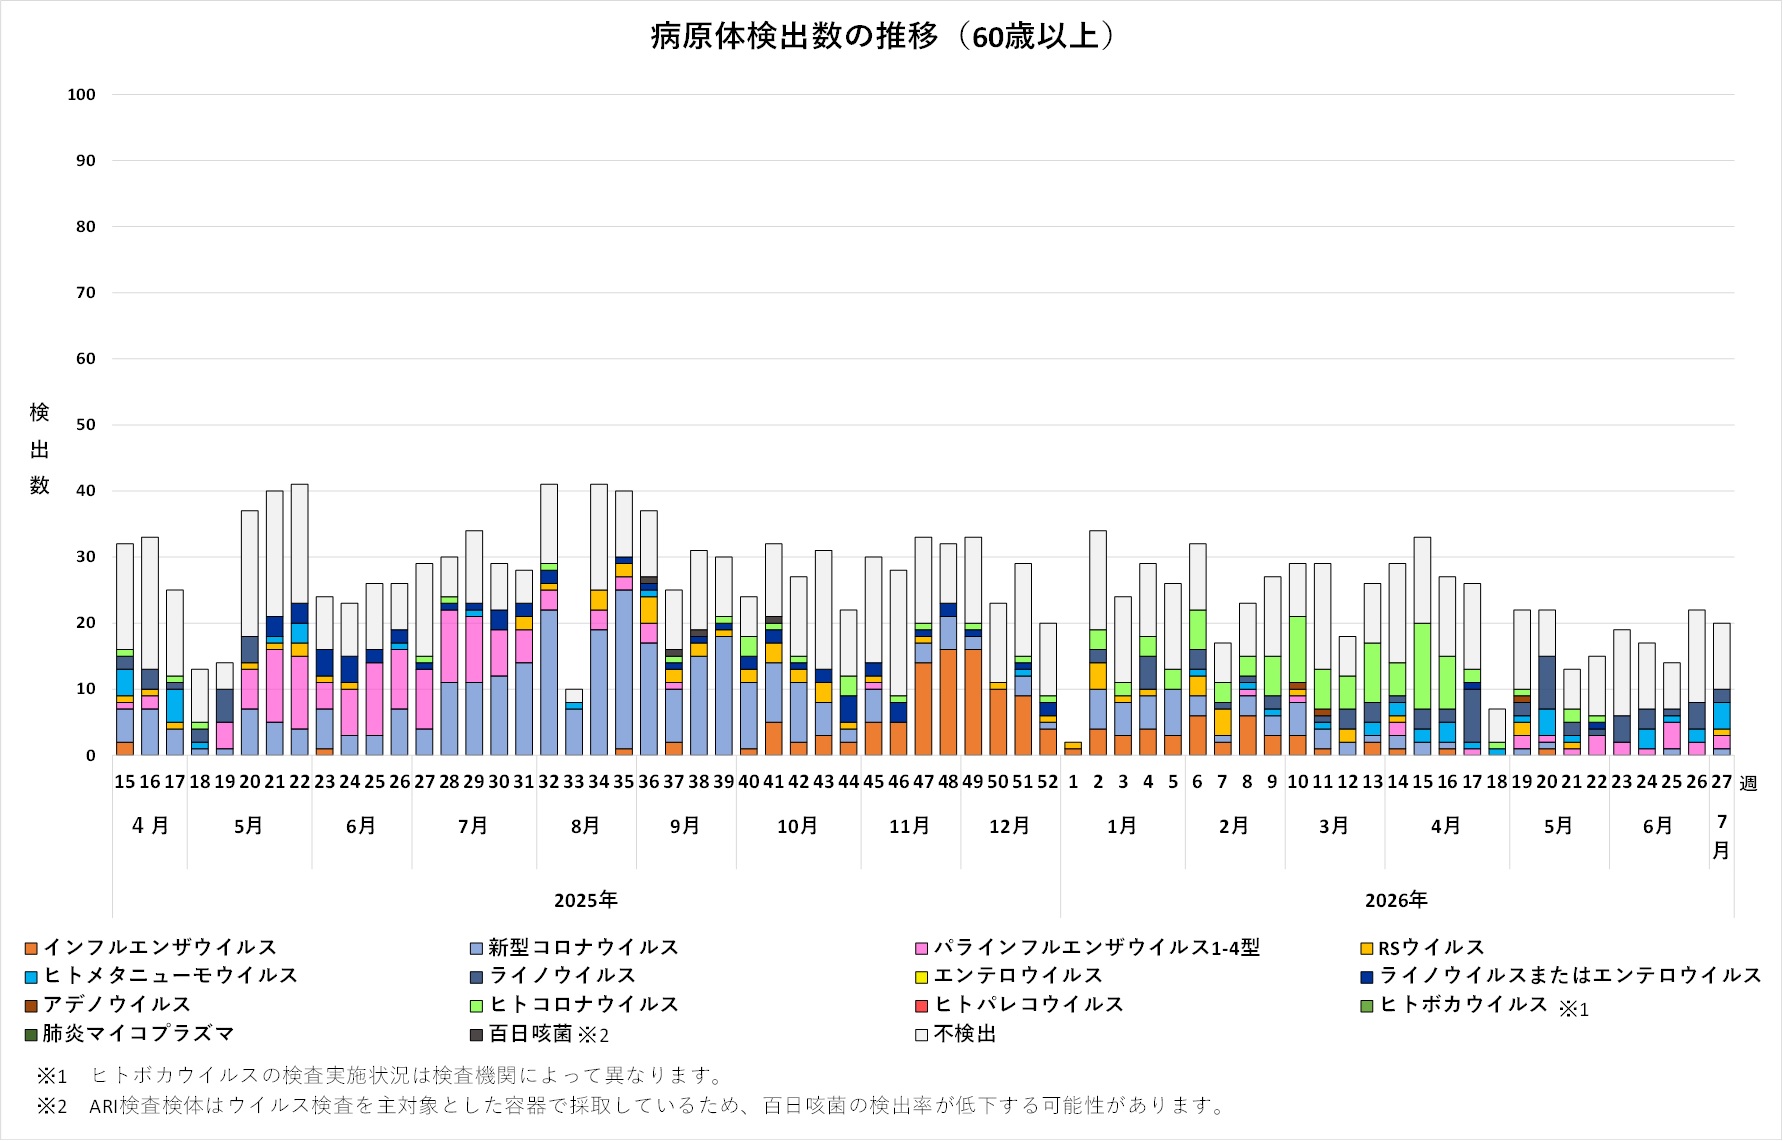The height and width of the screenshot is (1141, 1783).
Task: Click the red ヒトパレコウイルス legend swatch
Action: pyautogui.click(x=921, y=1005)
